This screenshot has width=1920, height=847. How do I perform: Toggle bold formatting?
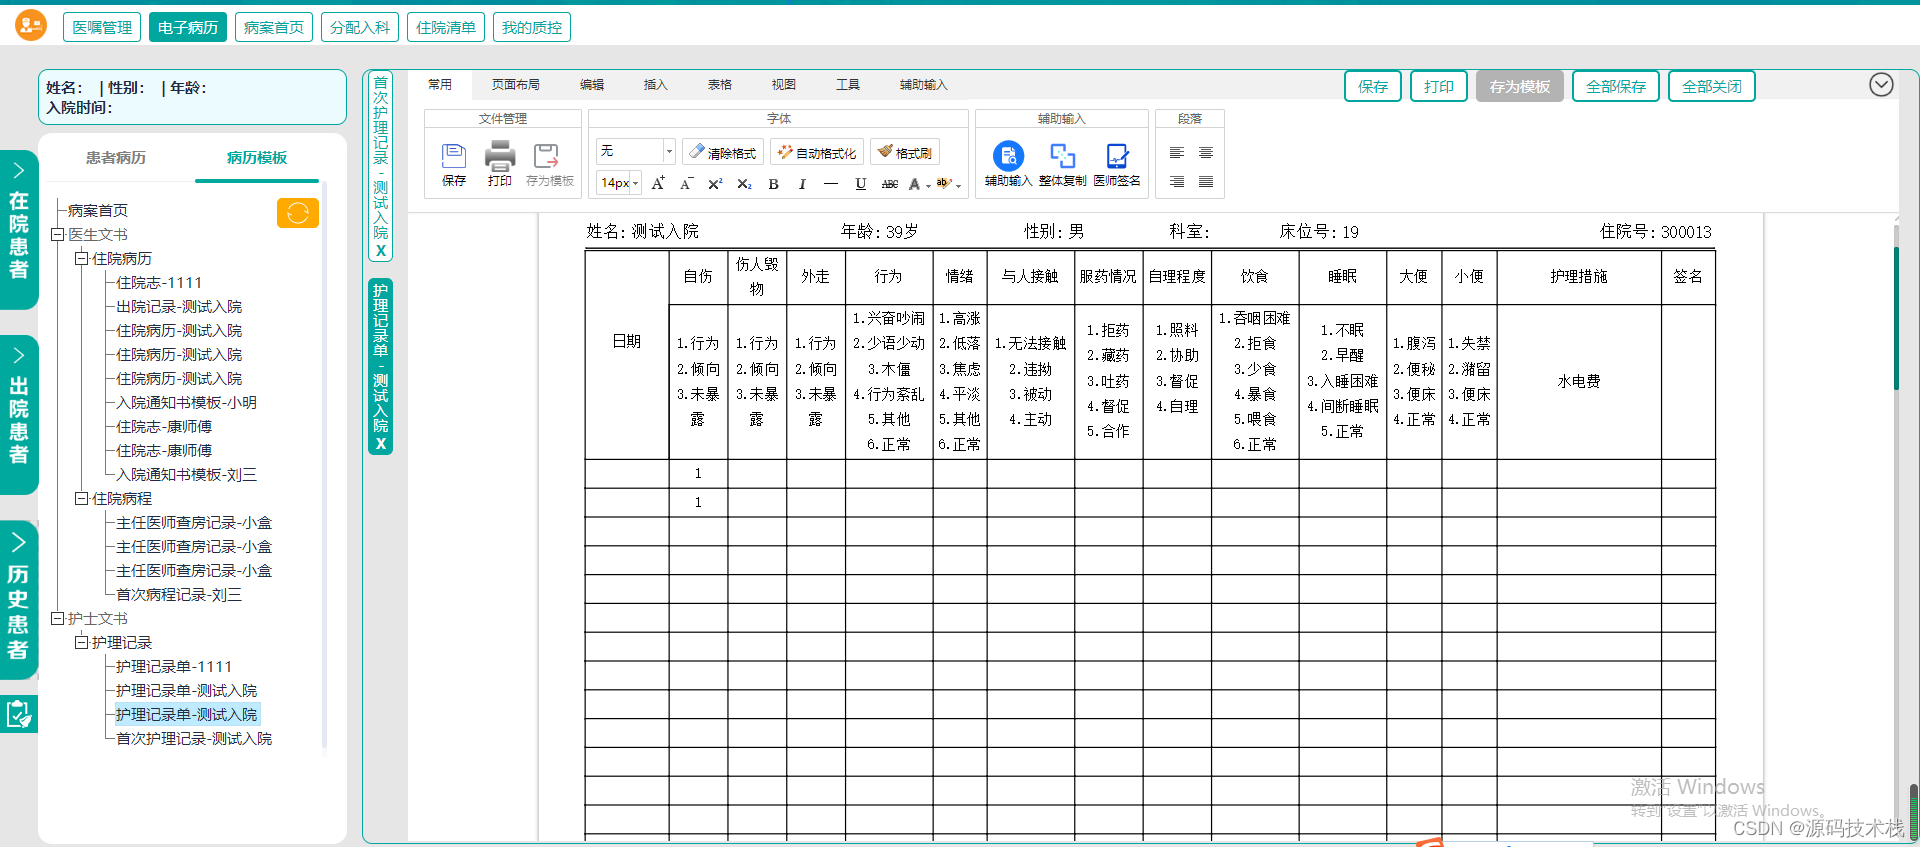(x=773, y=183)
